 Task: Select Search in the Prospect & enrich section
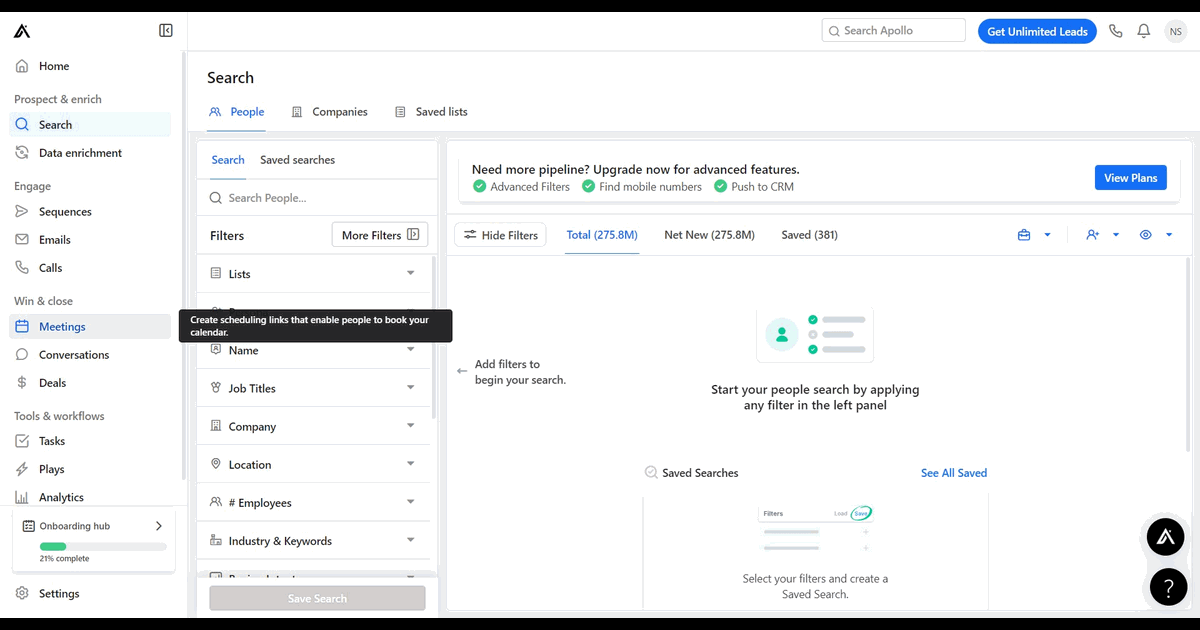[x=90, y=125]
